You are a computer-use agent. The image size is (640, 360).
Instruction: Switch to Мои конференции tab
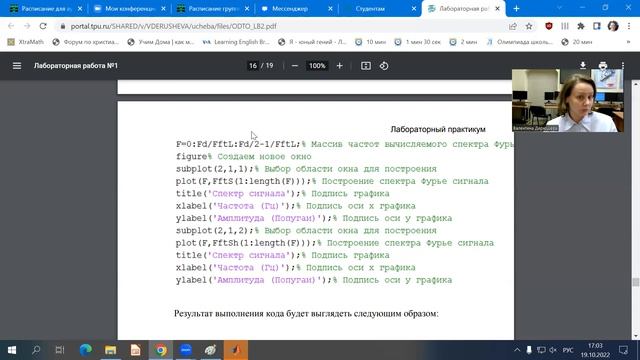click(129, 8)
